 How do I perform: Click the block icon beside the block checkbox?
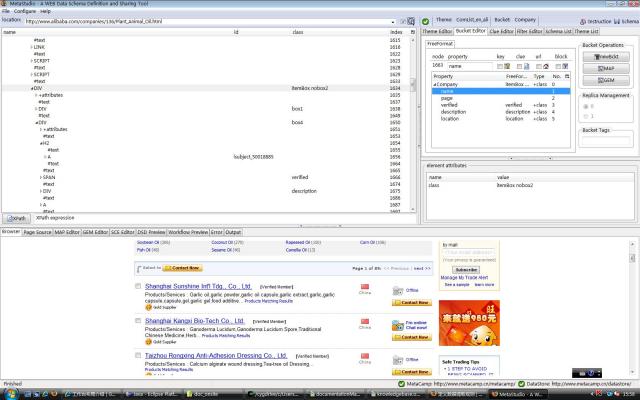[565, 66]
